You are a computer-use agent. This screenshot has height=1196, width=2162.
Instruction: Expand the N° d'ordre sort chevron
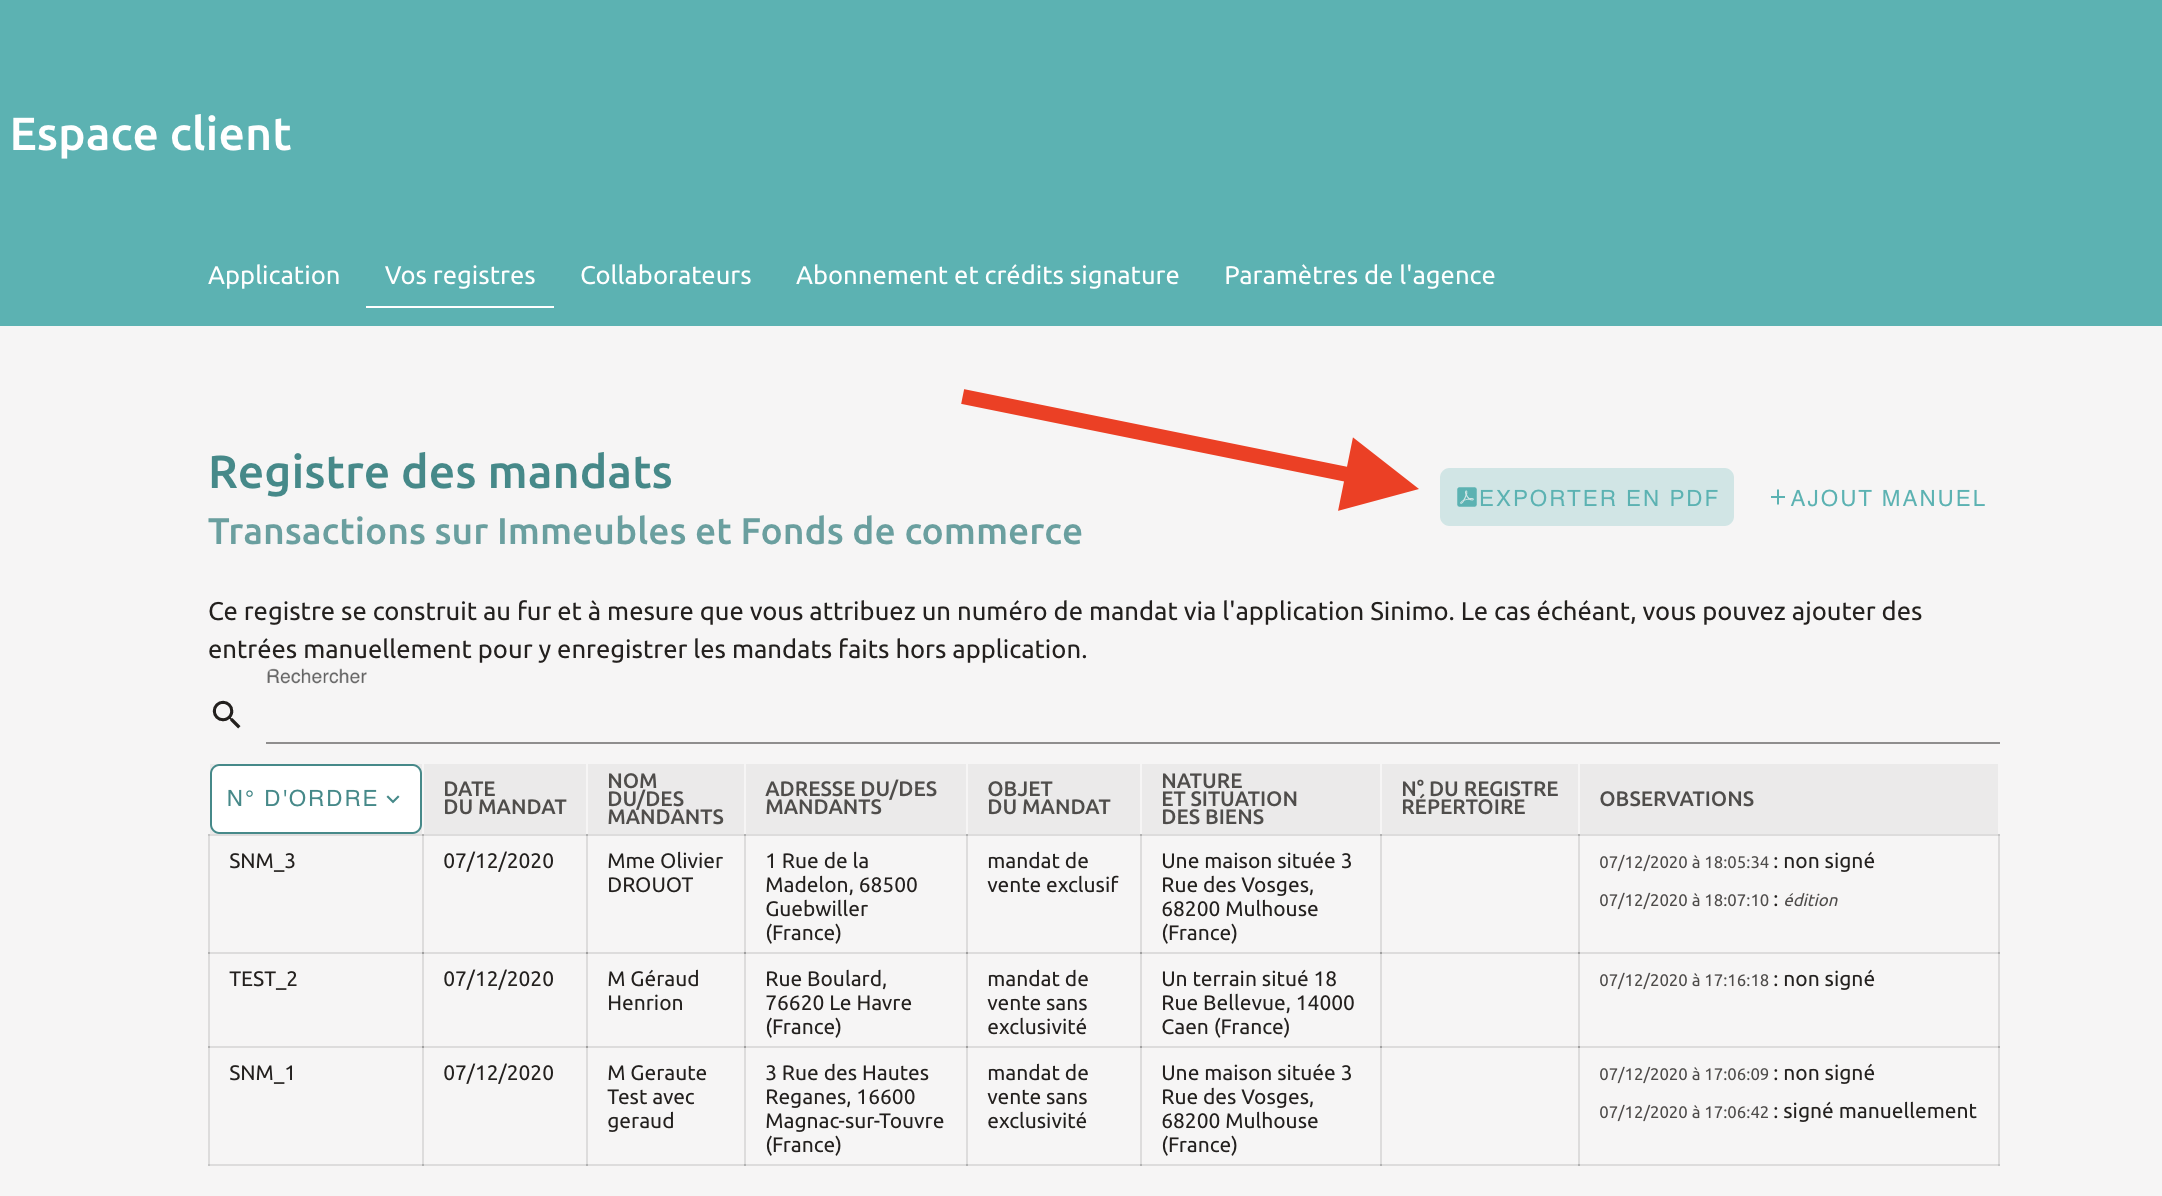click(x=393, y=799)
